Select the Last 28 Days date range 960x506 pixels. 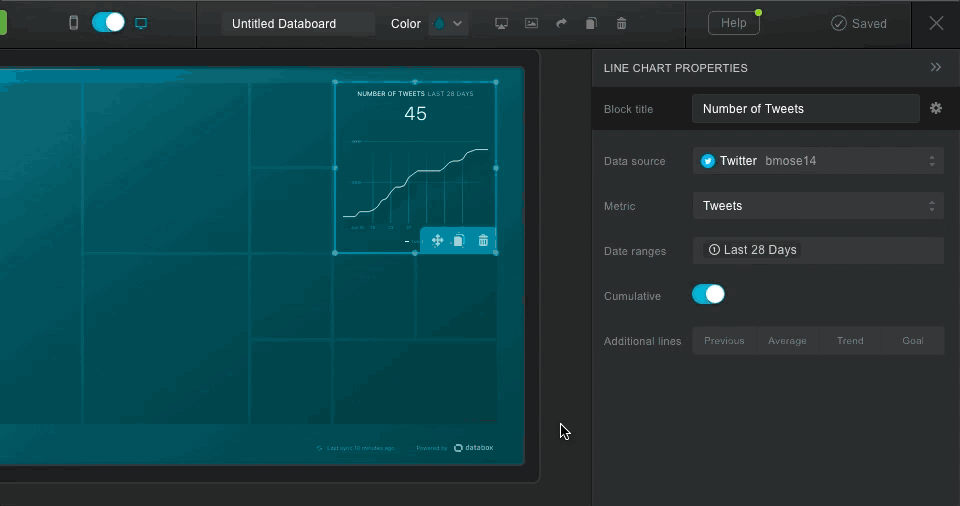pos(753,250)
